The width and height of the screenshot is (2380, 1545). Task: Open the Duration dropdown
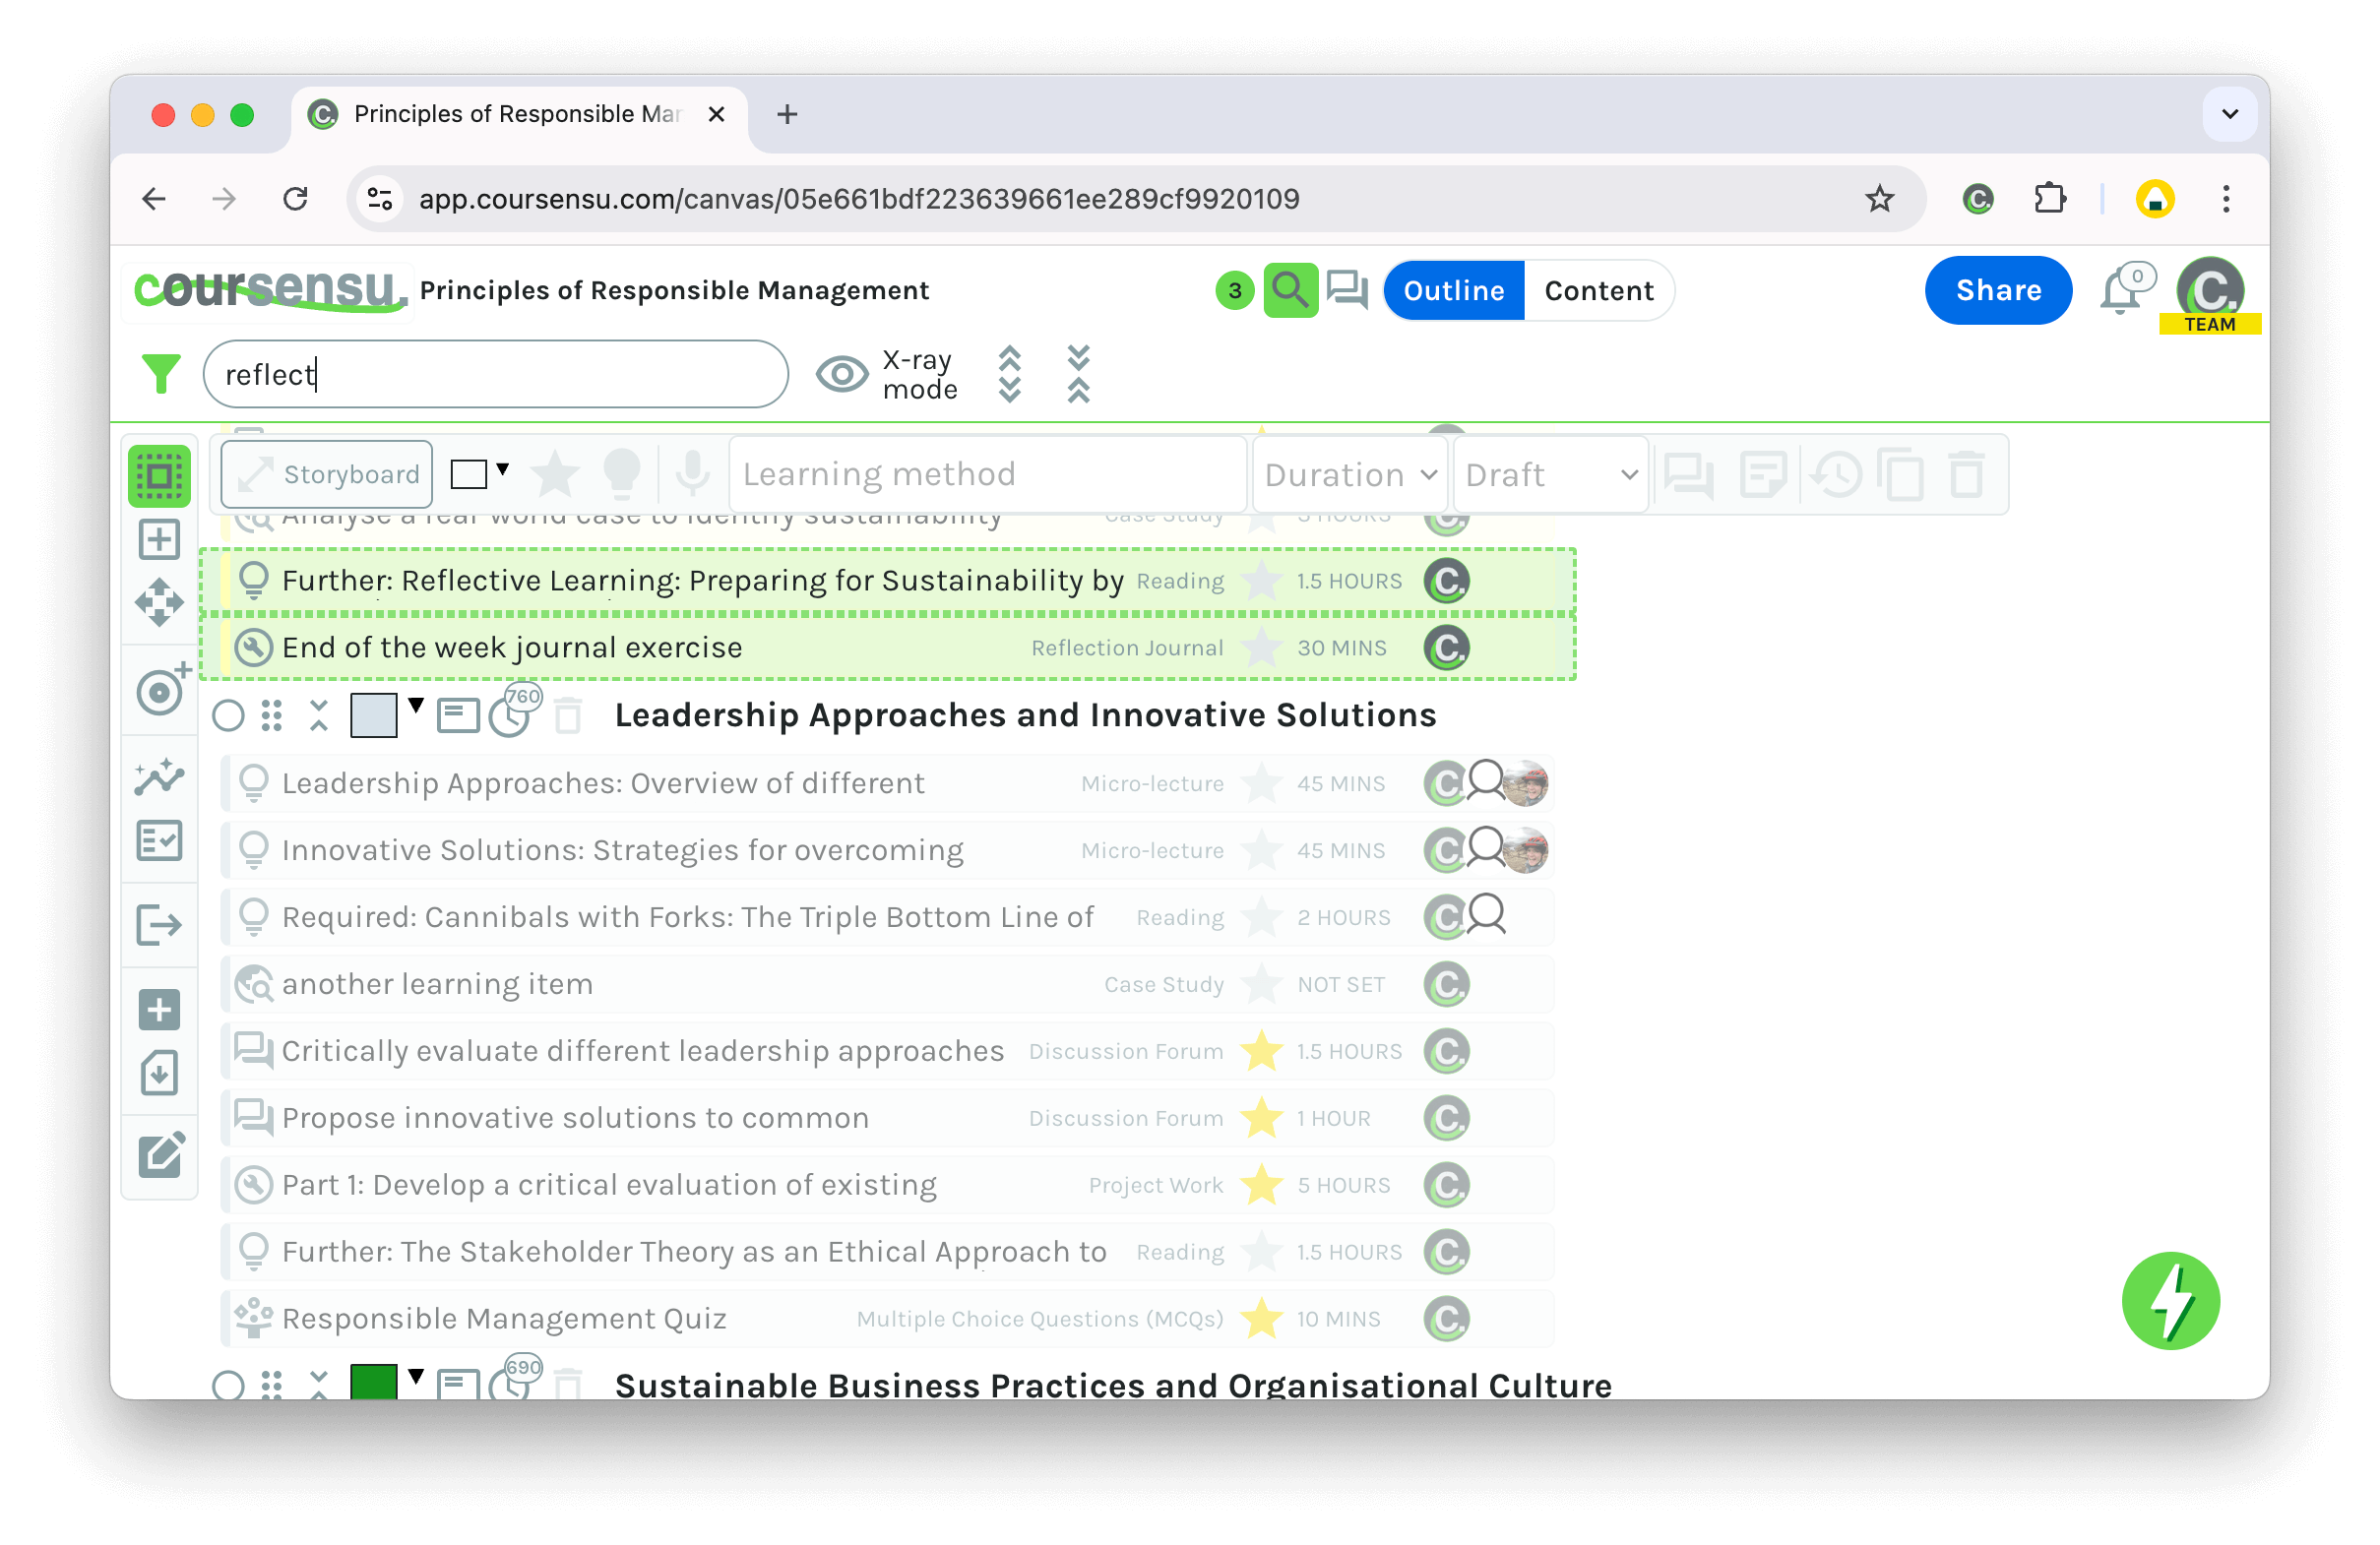[1350, 474]
